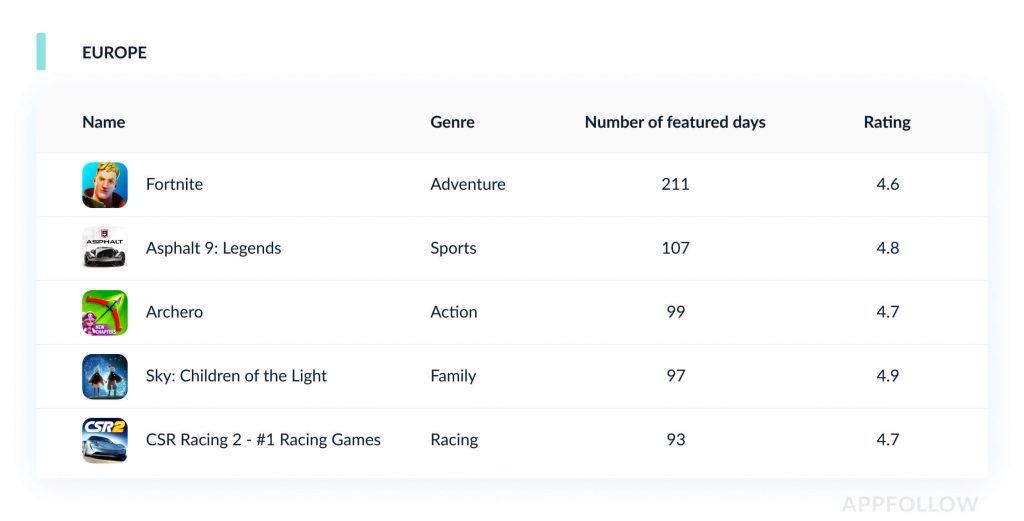Click the Number of featured days header

pyautogui.click(x=675, y=122)
